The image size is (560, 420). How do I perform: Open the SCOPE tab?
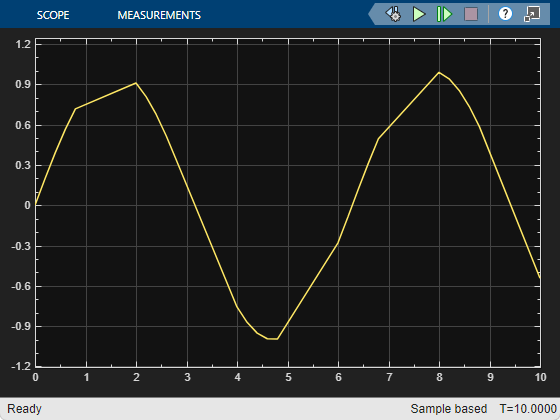point(53,15)
